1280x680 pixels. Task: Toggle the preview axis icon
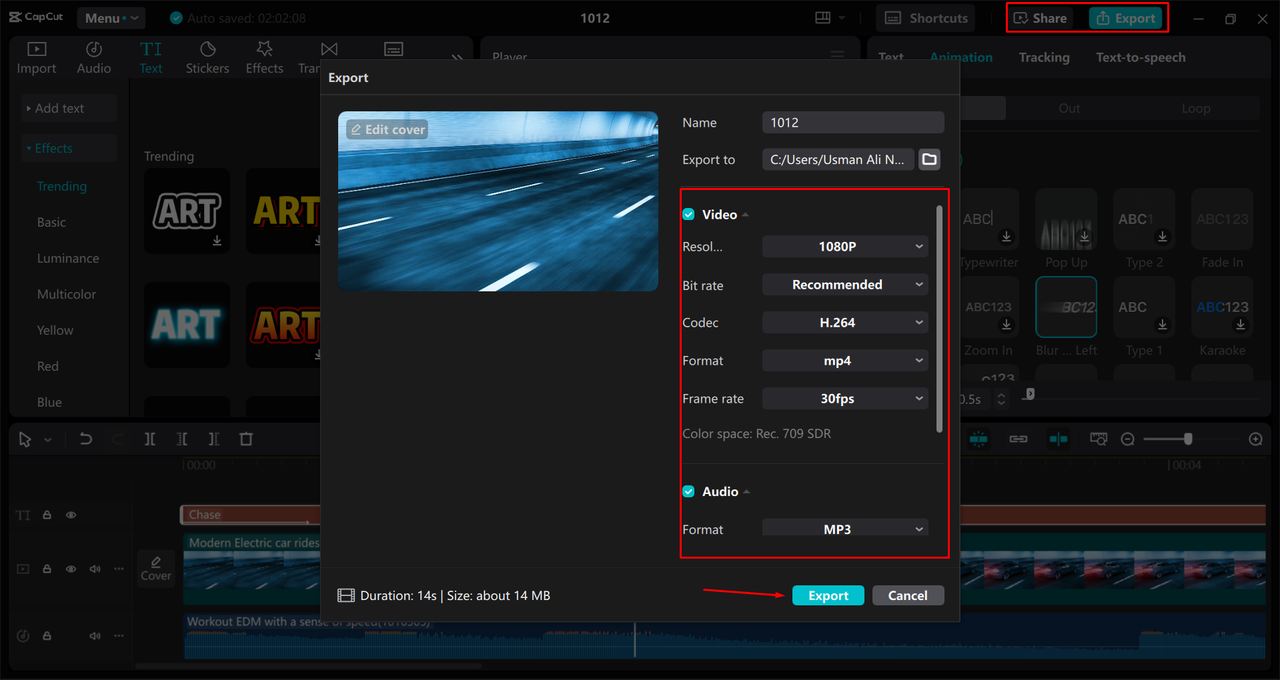1058,439
